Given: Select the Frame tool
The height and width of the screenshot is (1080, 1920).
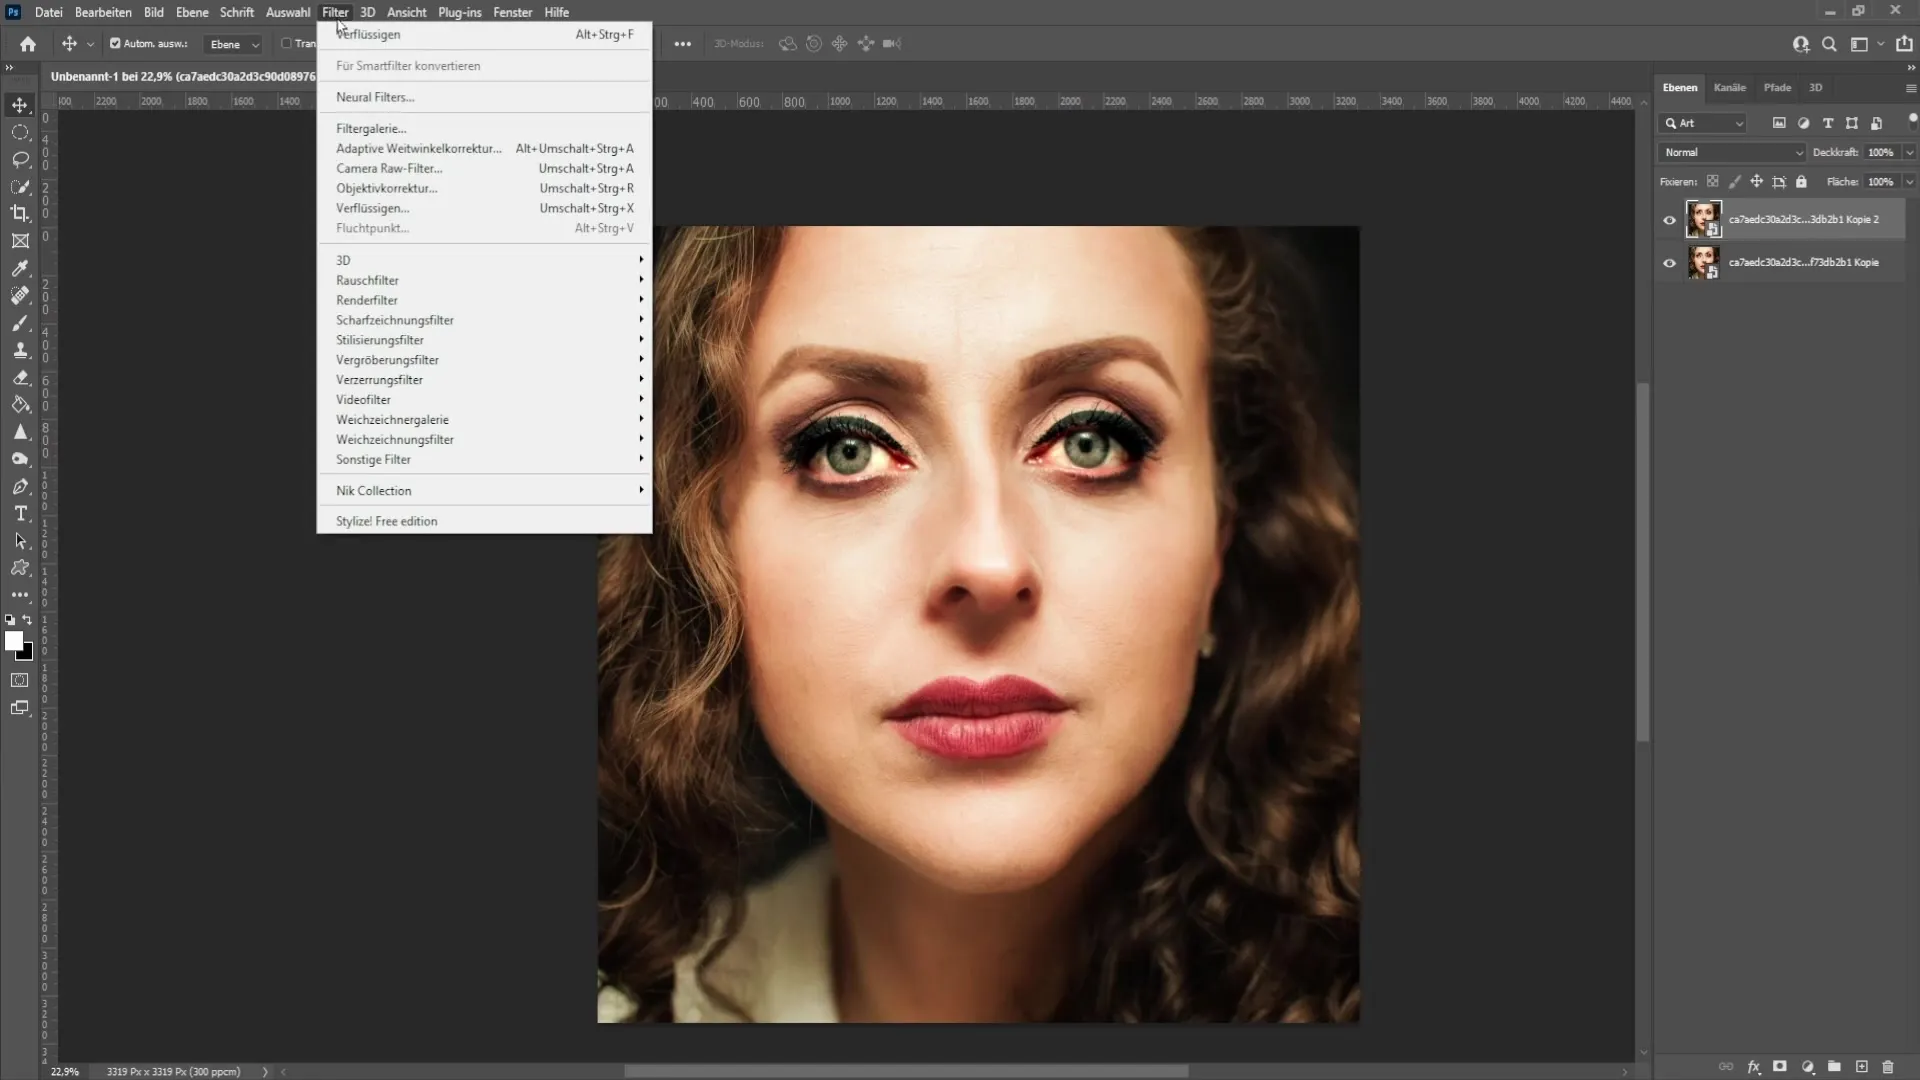Looking at the screenshot, I should point(20,241).
